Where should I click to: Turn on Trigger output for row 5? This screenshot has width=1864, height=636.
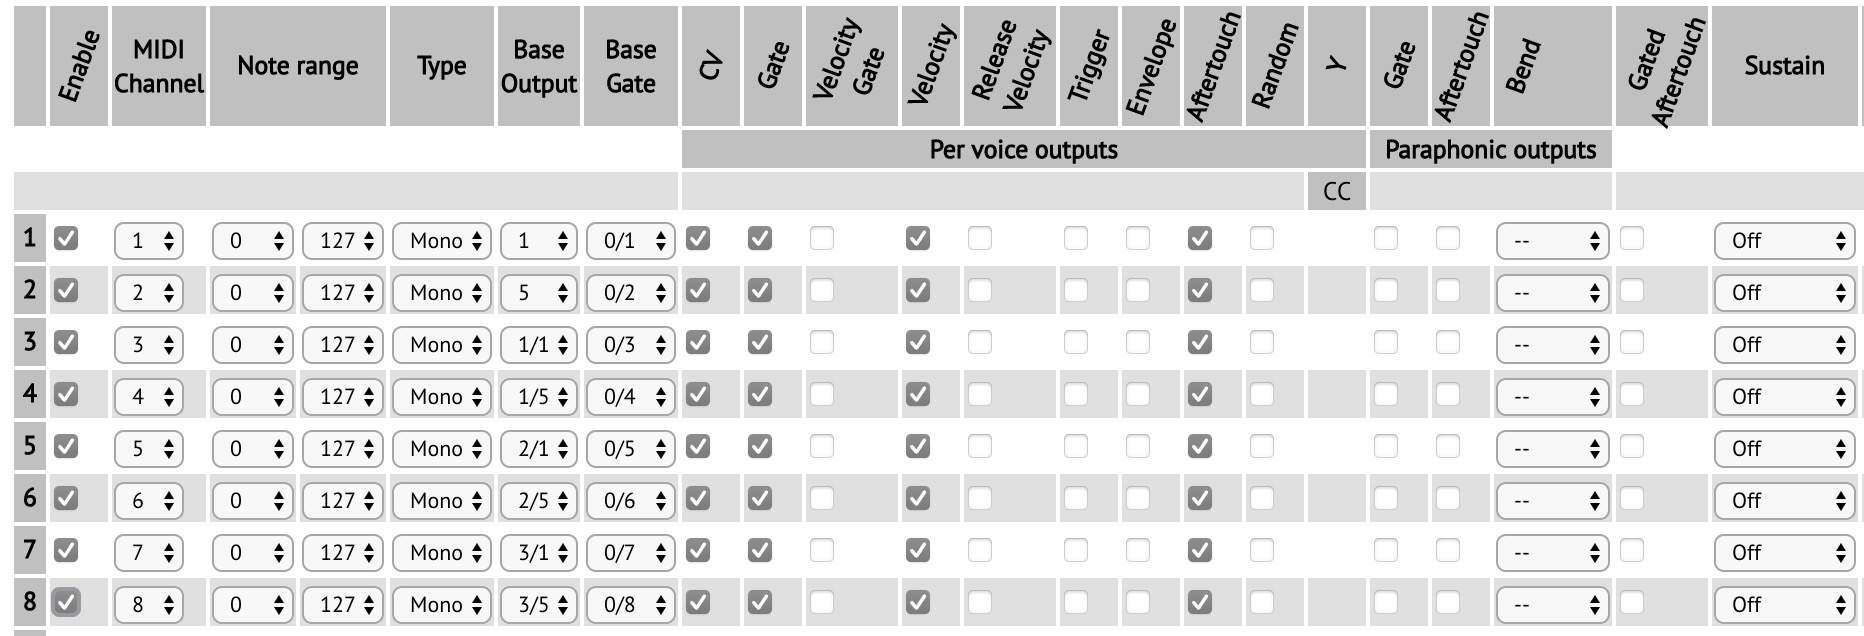[1076, 446]
